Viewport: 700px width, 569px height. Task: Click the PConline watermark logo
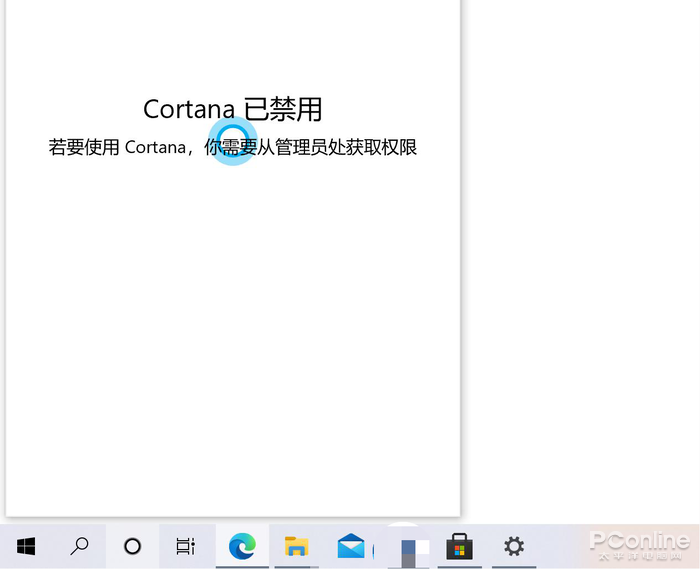639,541
